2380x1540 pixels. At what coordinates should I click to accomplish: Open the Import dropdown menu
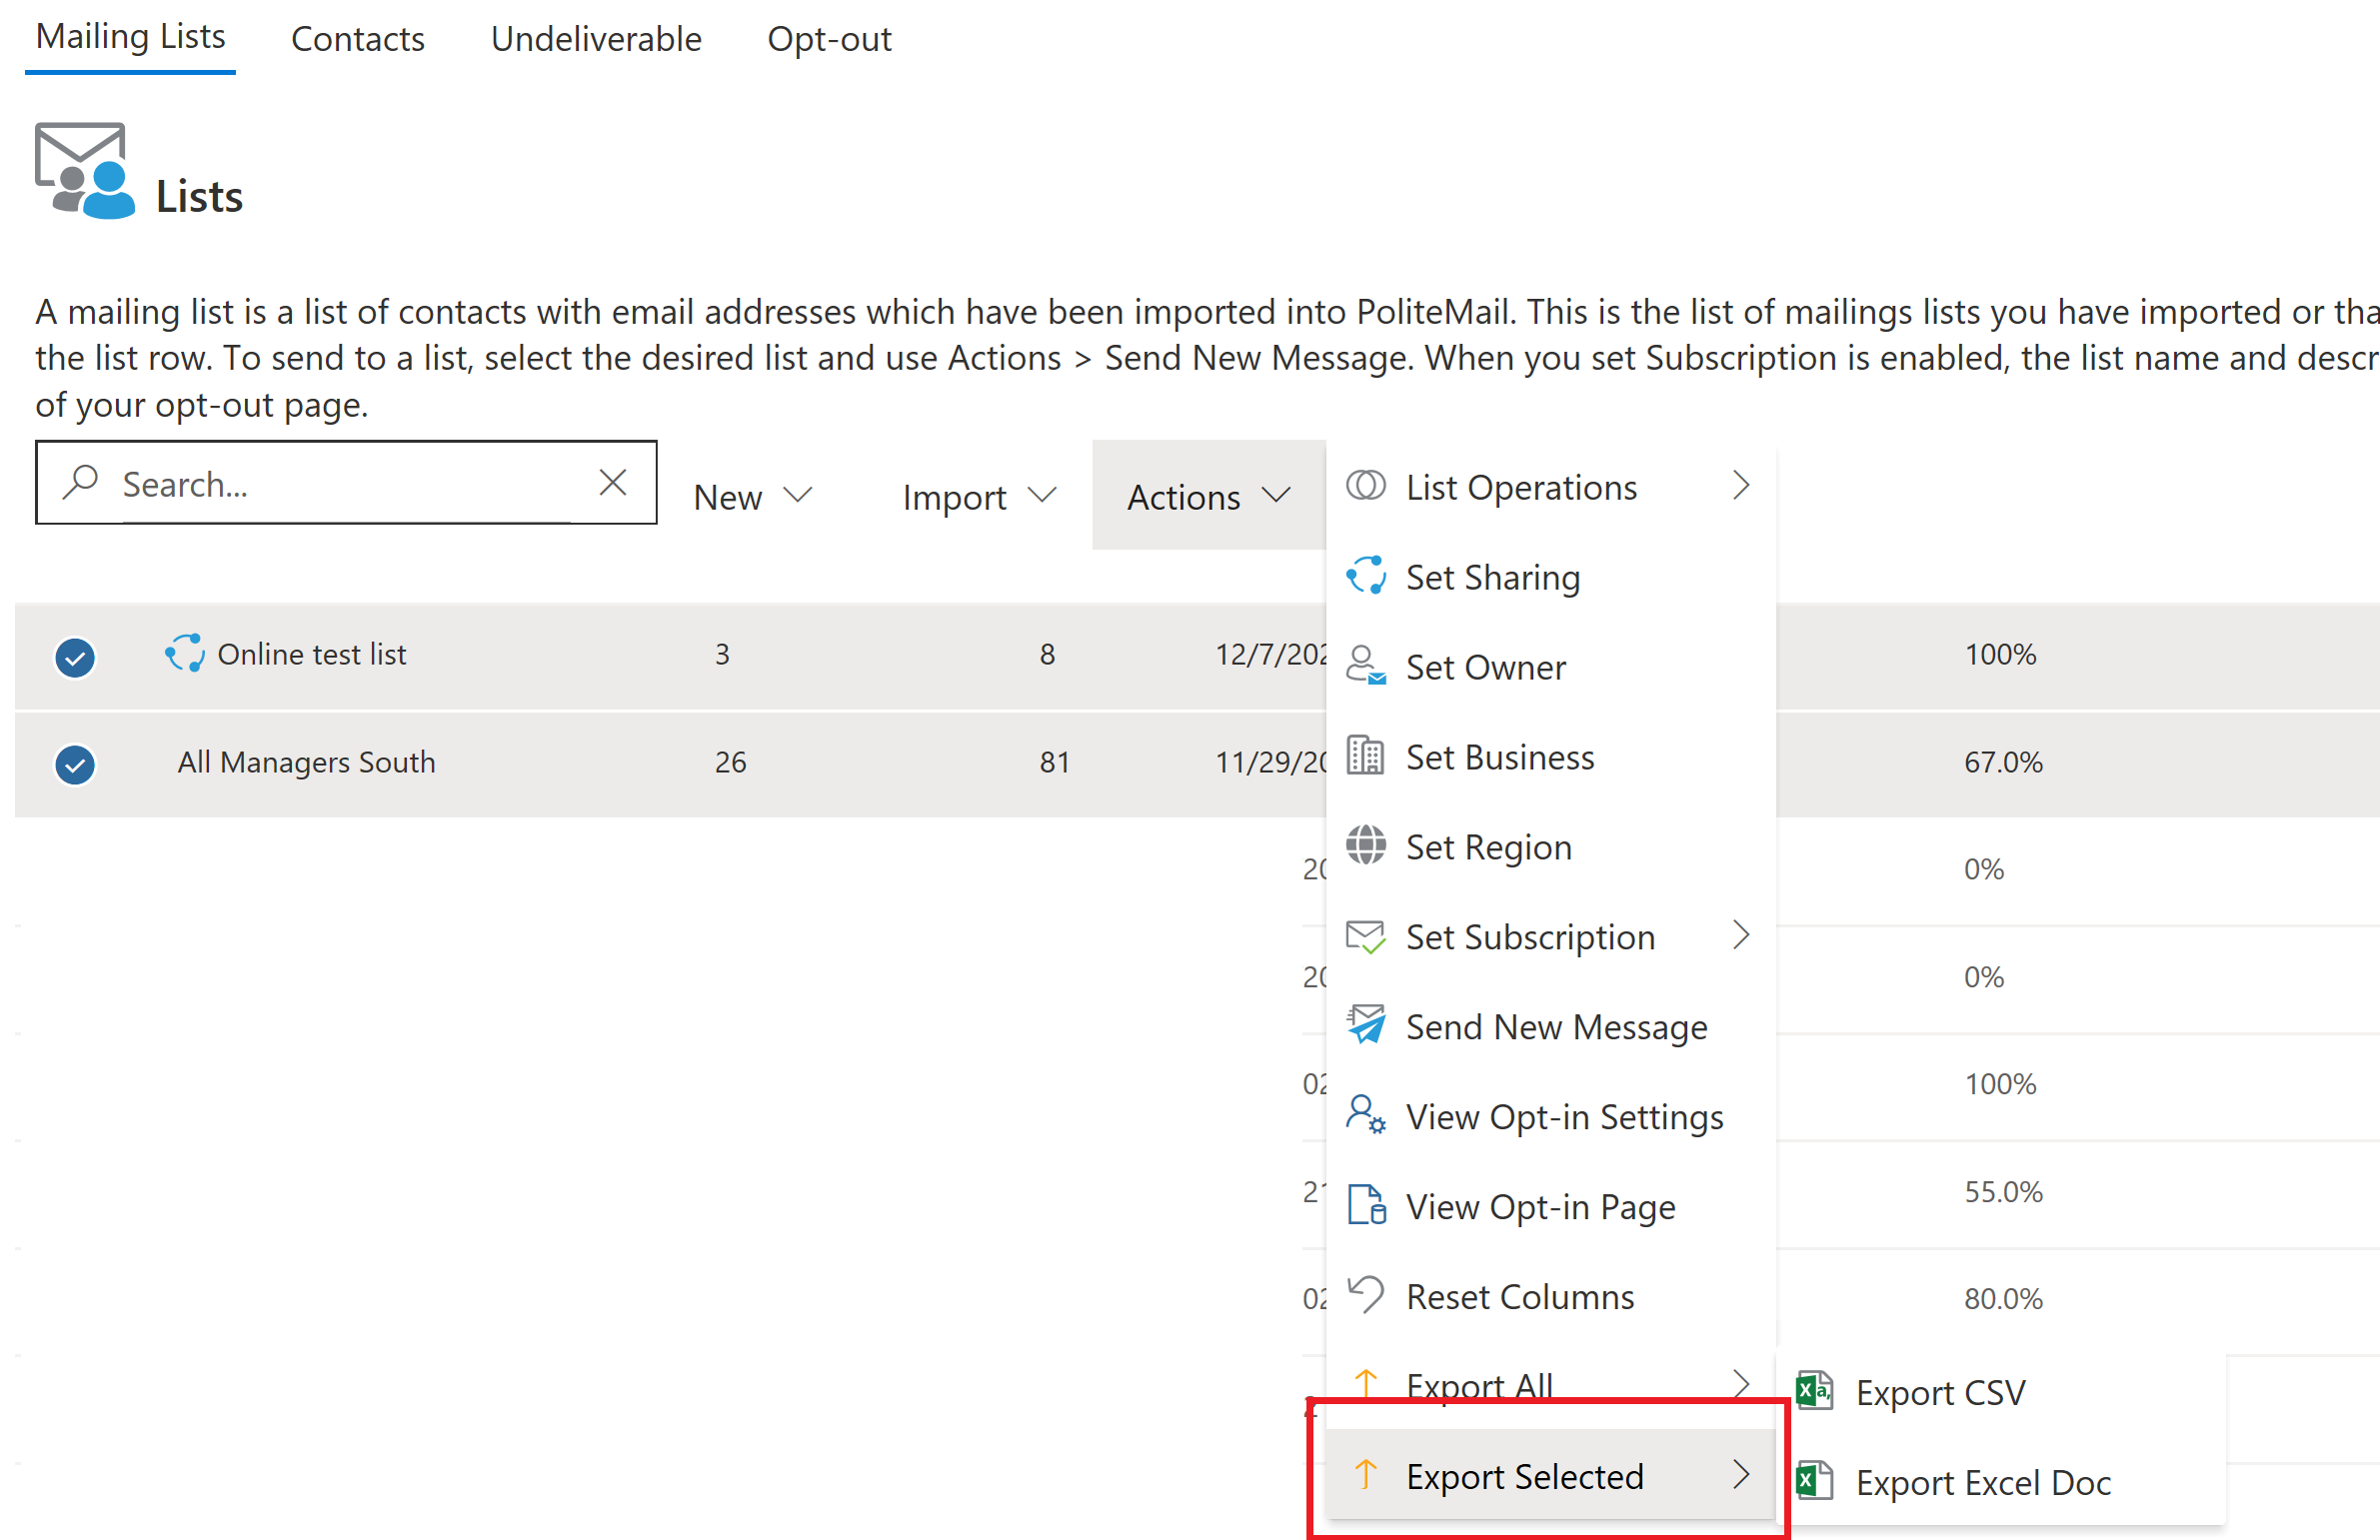(x=978, y=497)
